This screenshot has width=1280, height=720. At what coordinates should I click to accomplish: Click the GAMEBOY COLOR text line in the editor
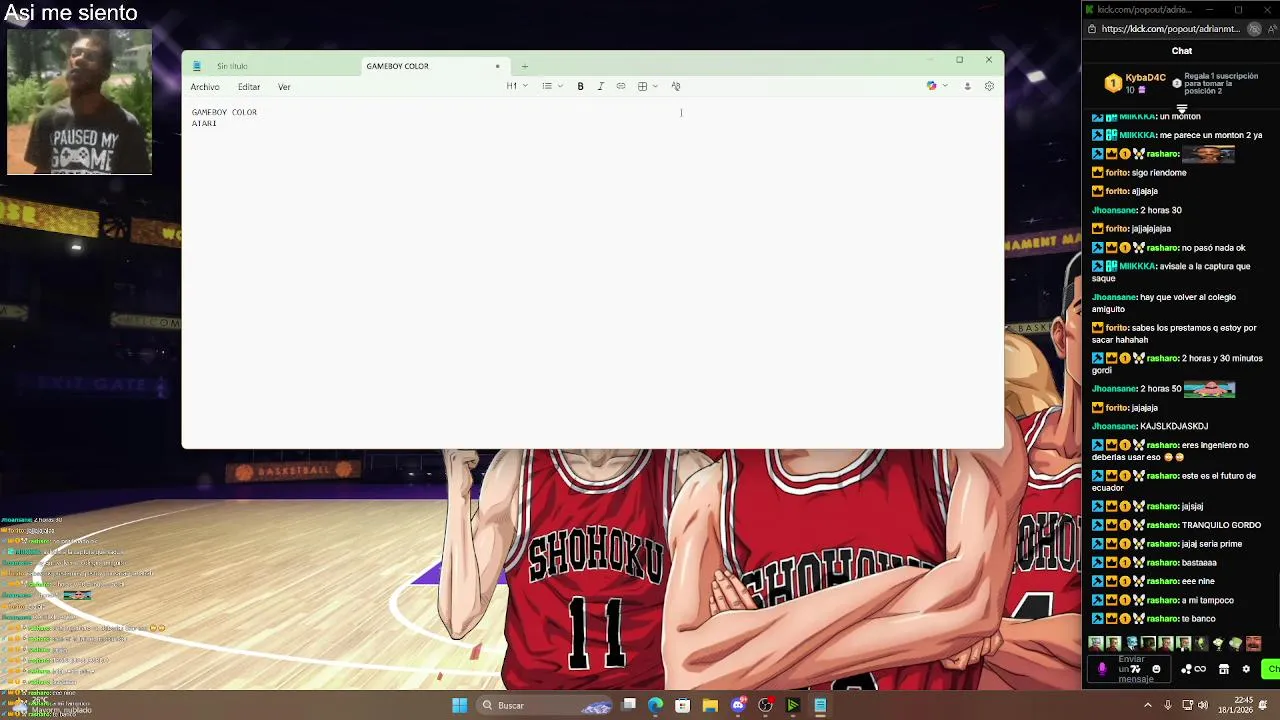point(224,112)
